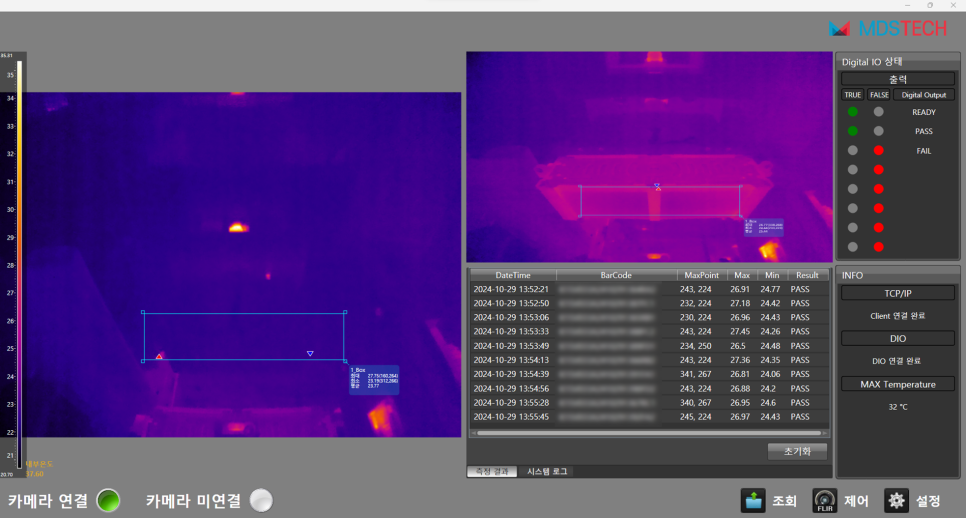Select the row dated 2024-10-29 13:55:28
This screenshot has width=966, height=518.
[x=649, y=403]
